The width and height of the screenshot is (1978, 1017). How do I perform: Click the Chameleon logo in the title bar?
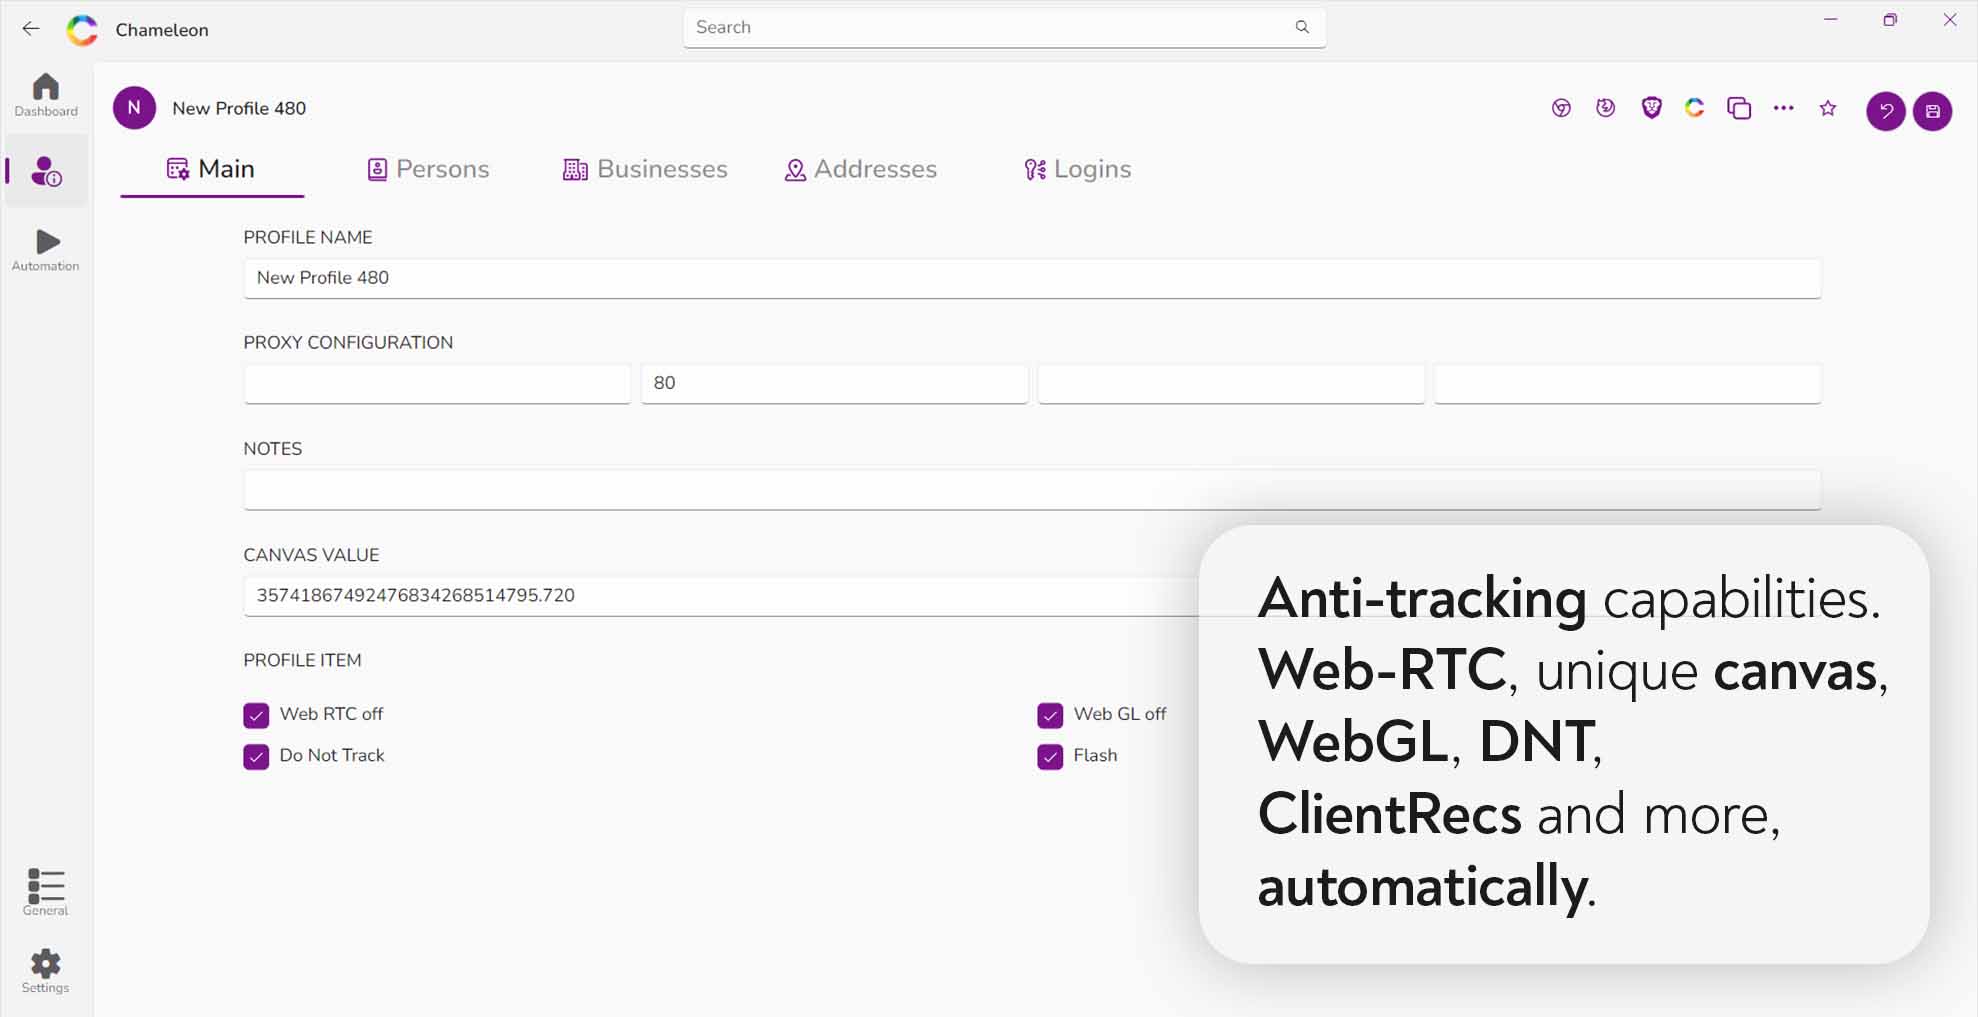click(x=82, y=30)
